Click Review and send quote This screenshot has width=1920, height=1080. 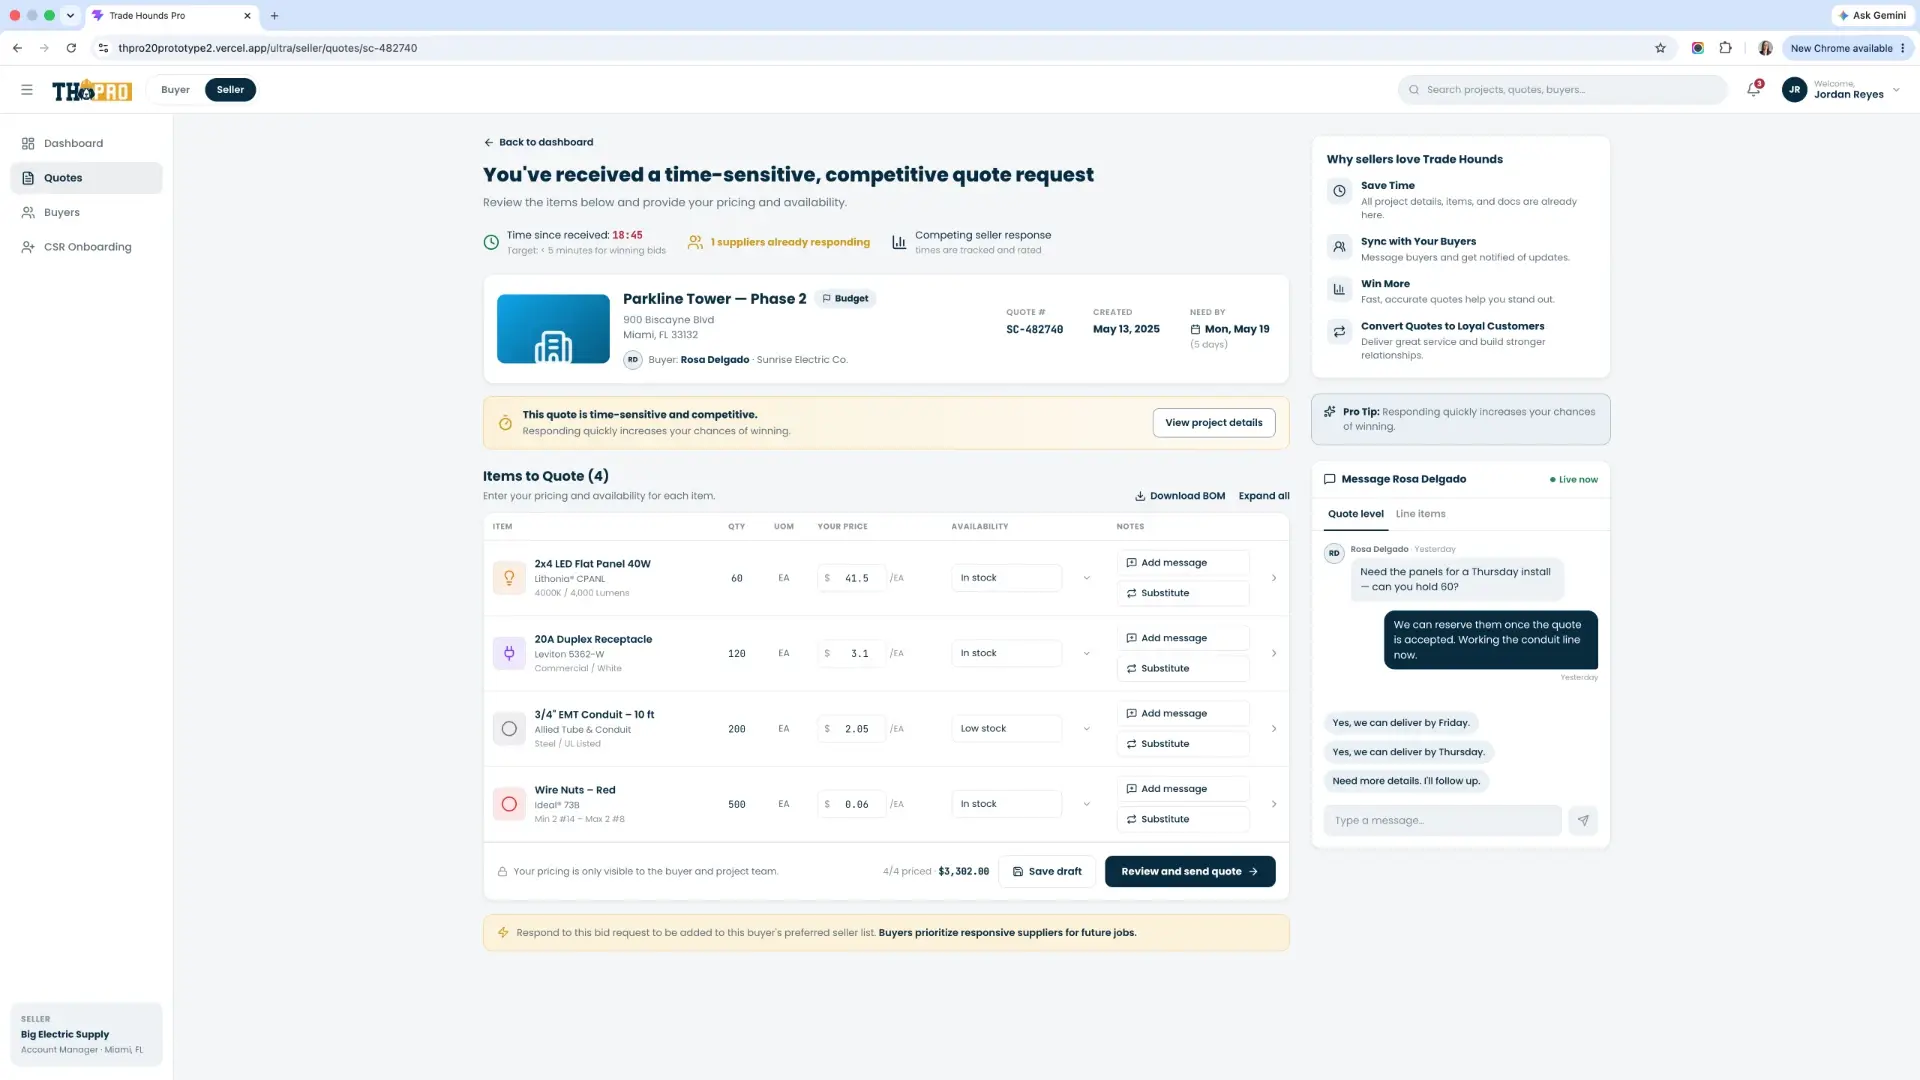(1189, 872)
